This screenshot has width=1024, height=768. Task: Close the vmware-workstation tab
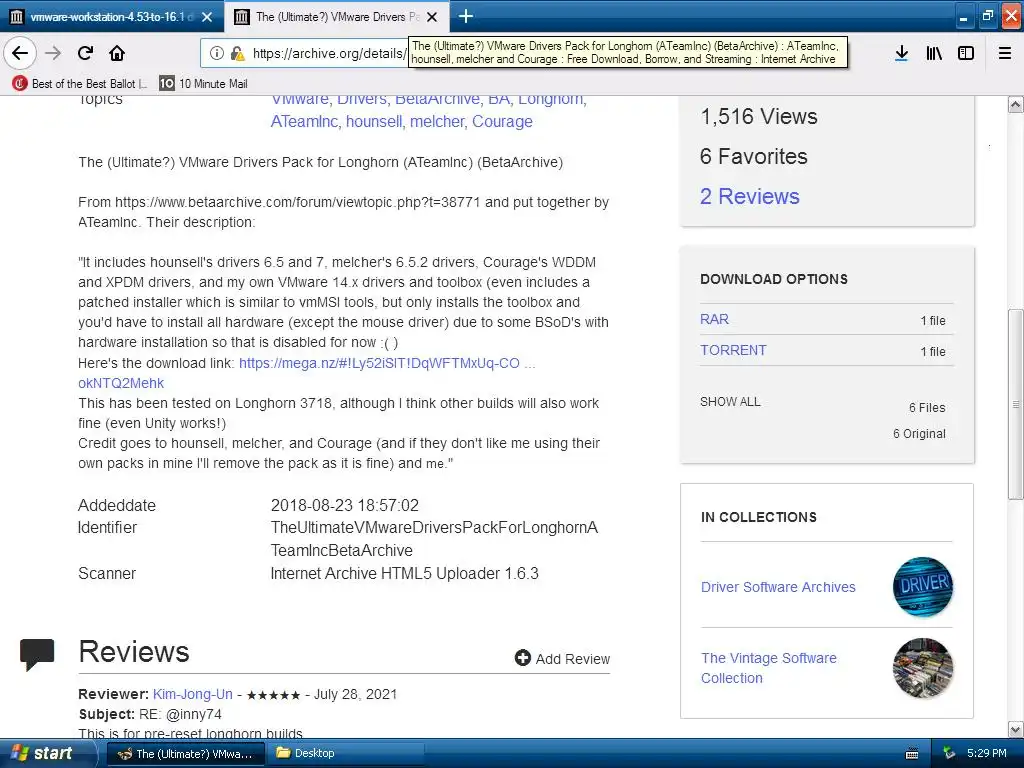point(207,17)
